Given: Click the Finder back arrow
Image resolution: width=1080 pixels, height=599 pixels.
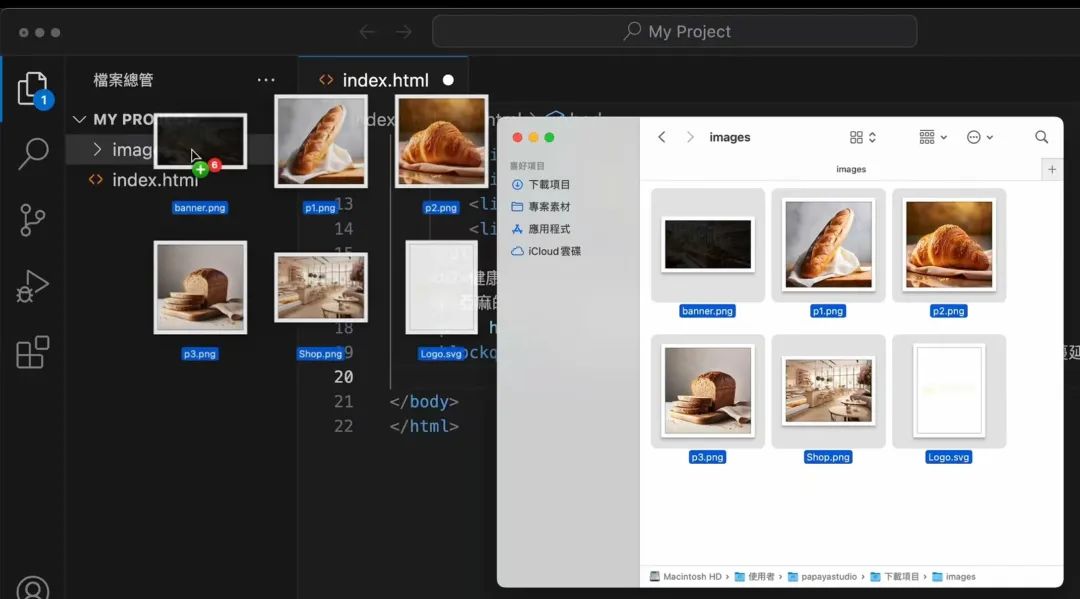Looking at the screenshot, I should point(662,137).
